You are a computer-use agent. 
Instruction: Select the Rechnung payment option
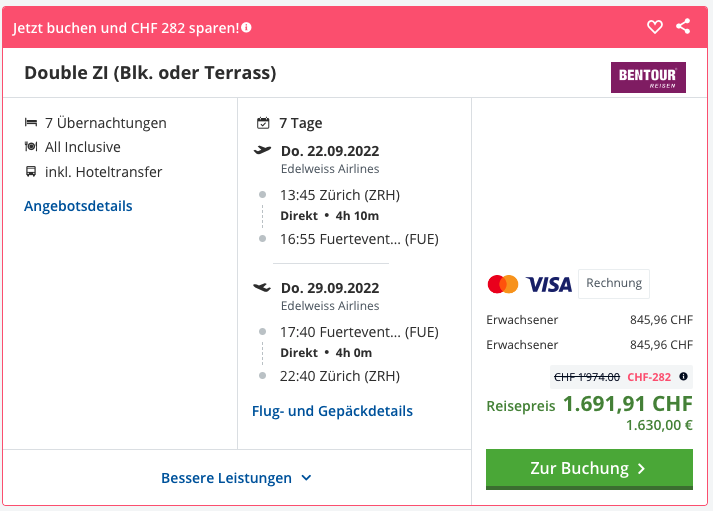(x=614, y=284)
